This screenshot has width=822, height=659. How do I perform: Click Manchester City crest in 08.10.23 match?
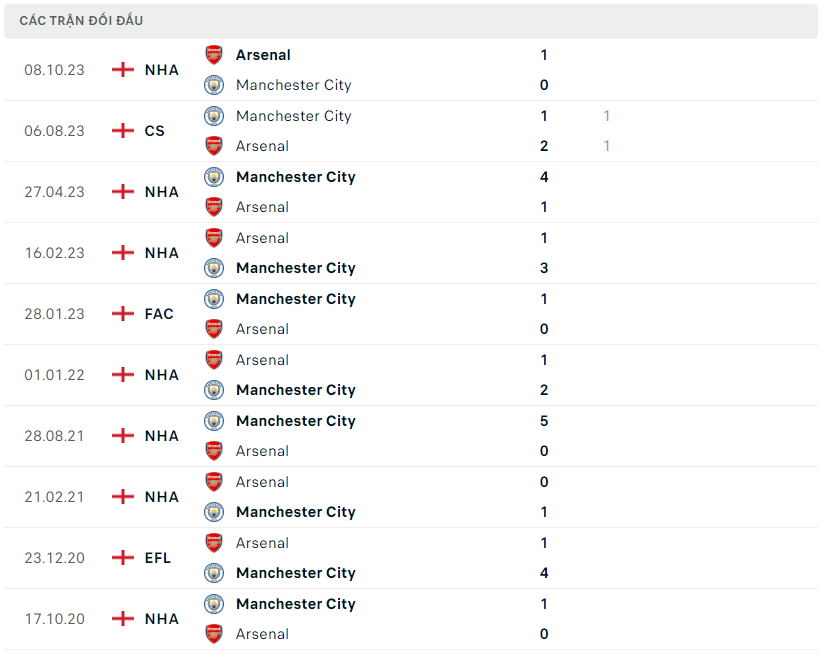tap(214, 85)
